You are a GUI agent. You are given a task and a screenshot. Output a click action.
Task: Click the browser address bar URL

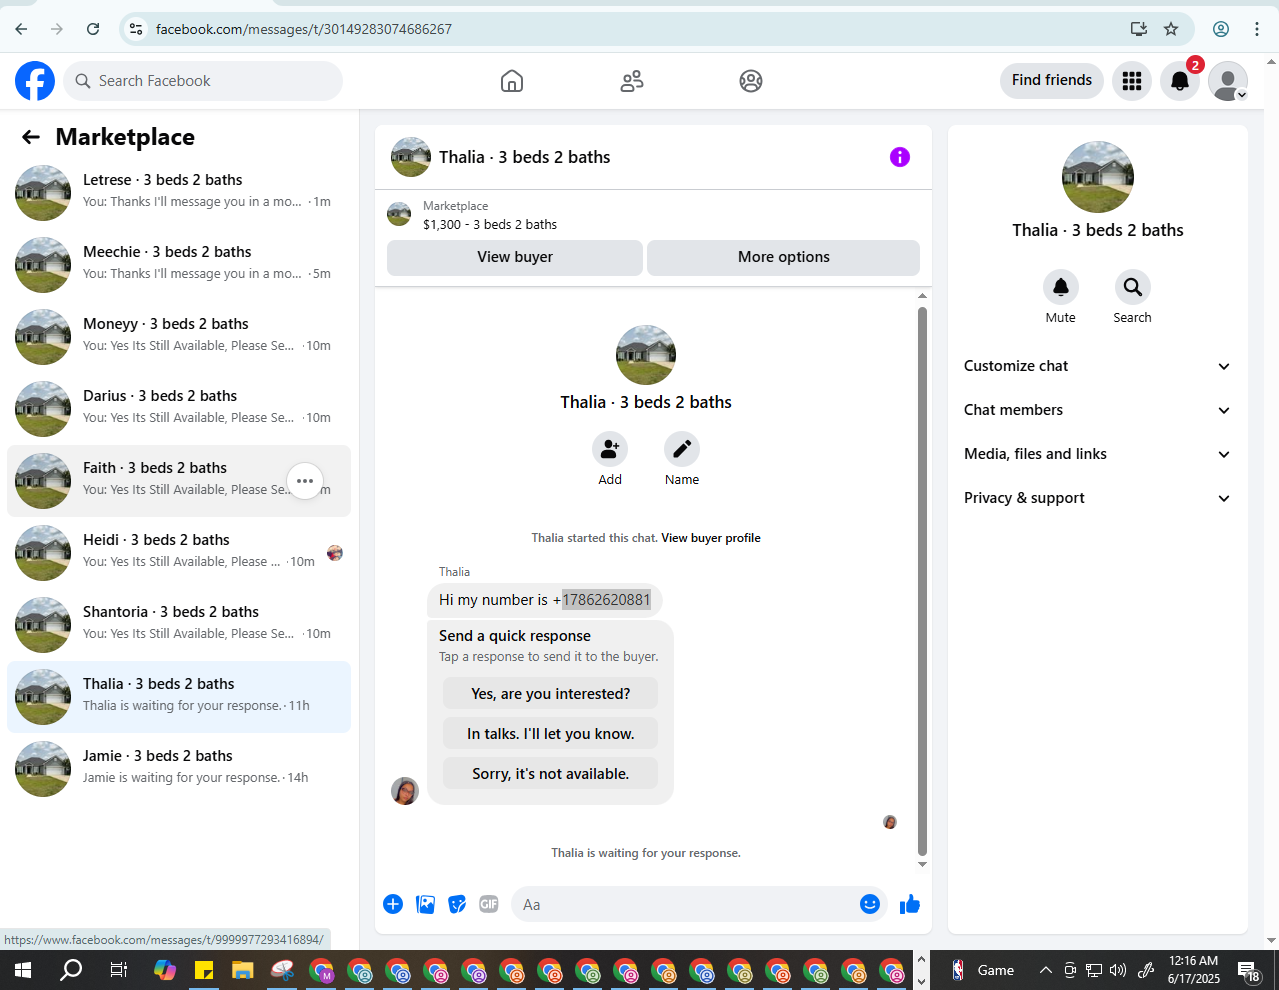coord(304,29)
